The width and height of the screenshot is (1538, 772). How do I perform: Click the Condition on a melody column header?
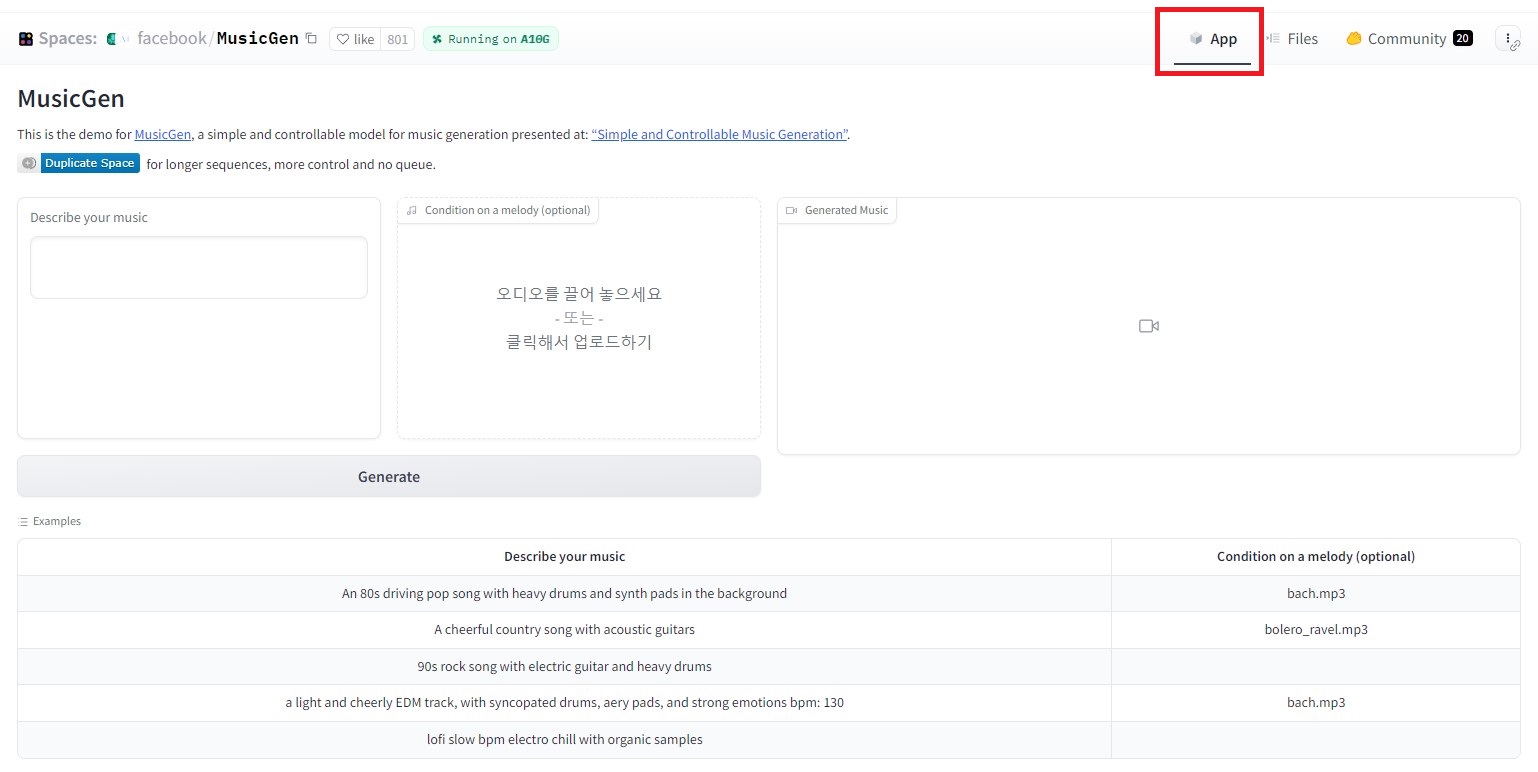(1316, 557)
